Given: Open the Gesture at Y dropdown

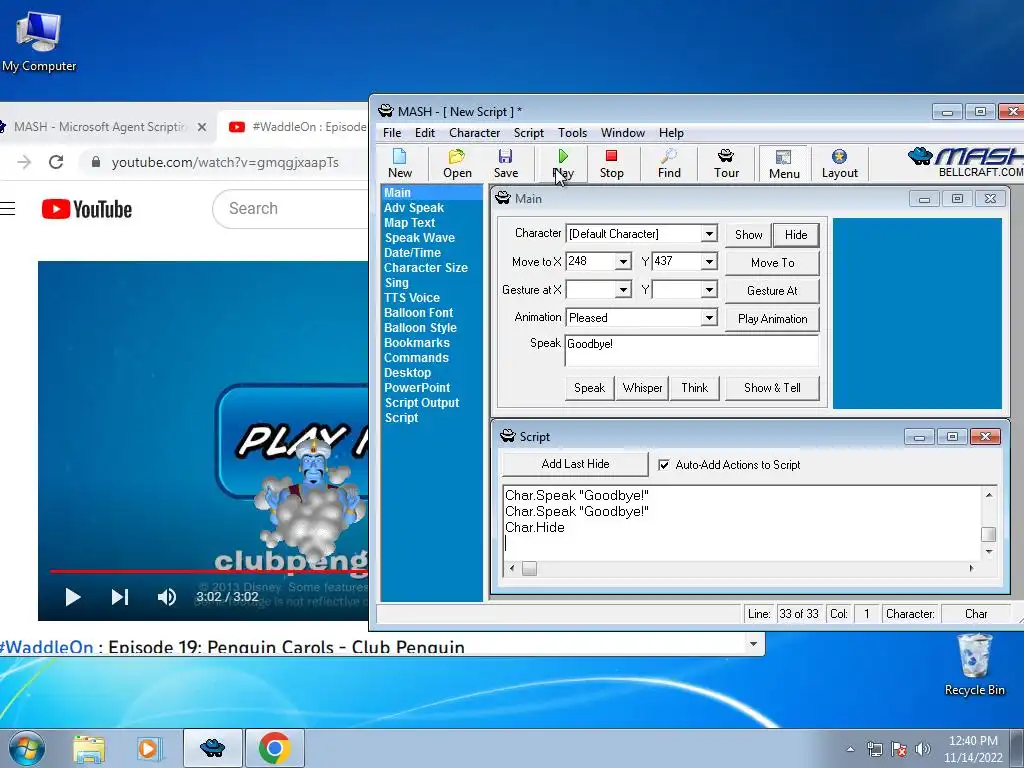Looking at the screenshot, I should [x=709, y=290].
